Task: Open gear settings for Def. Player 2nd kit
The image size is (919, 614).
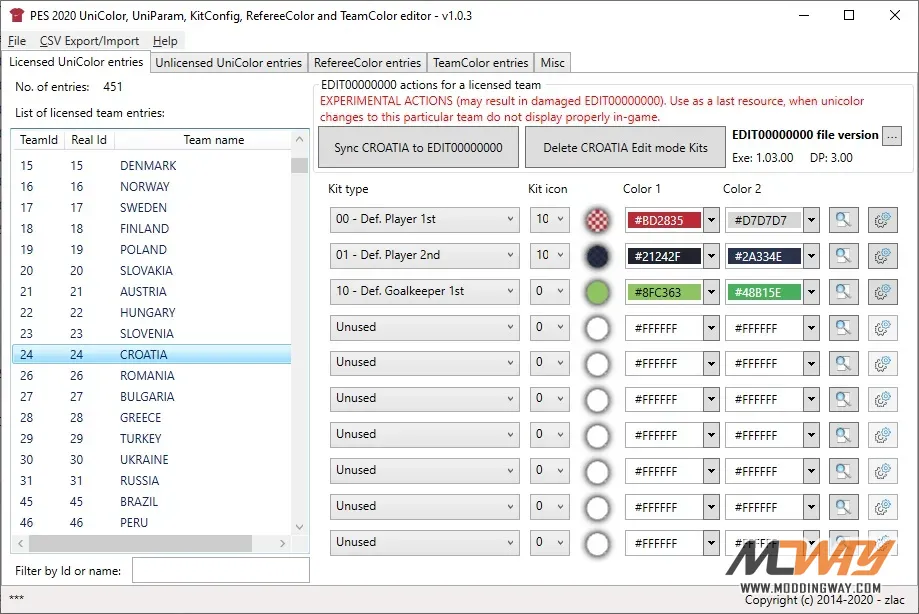Action: pos(882,256)
